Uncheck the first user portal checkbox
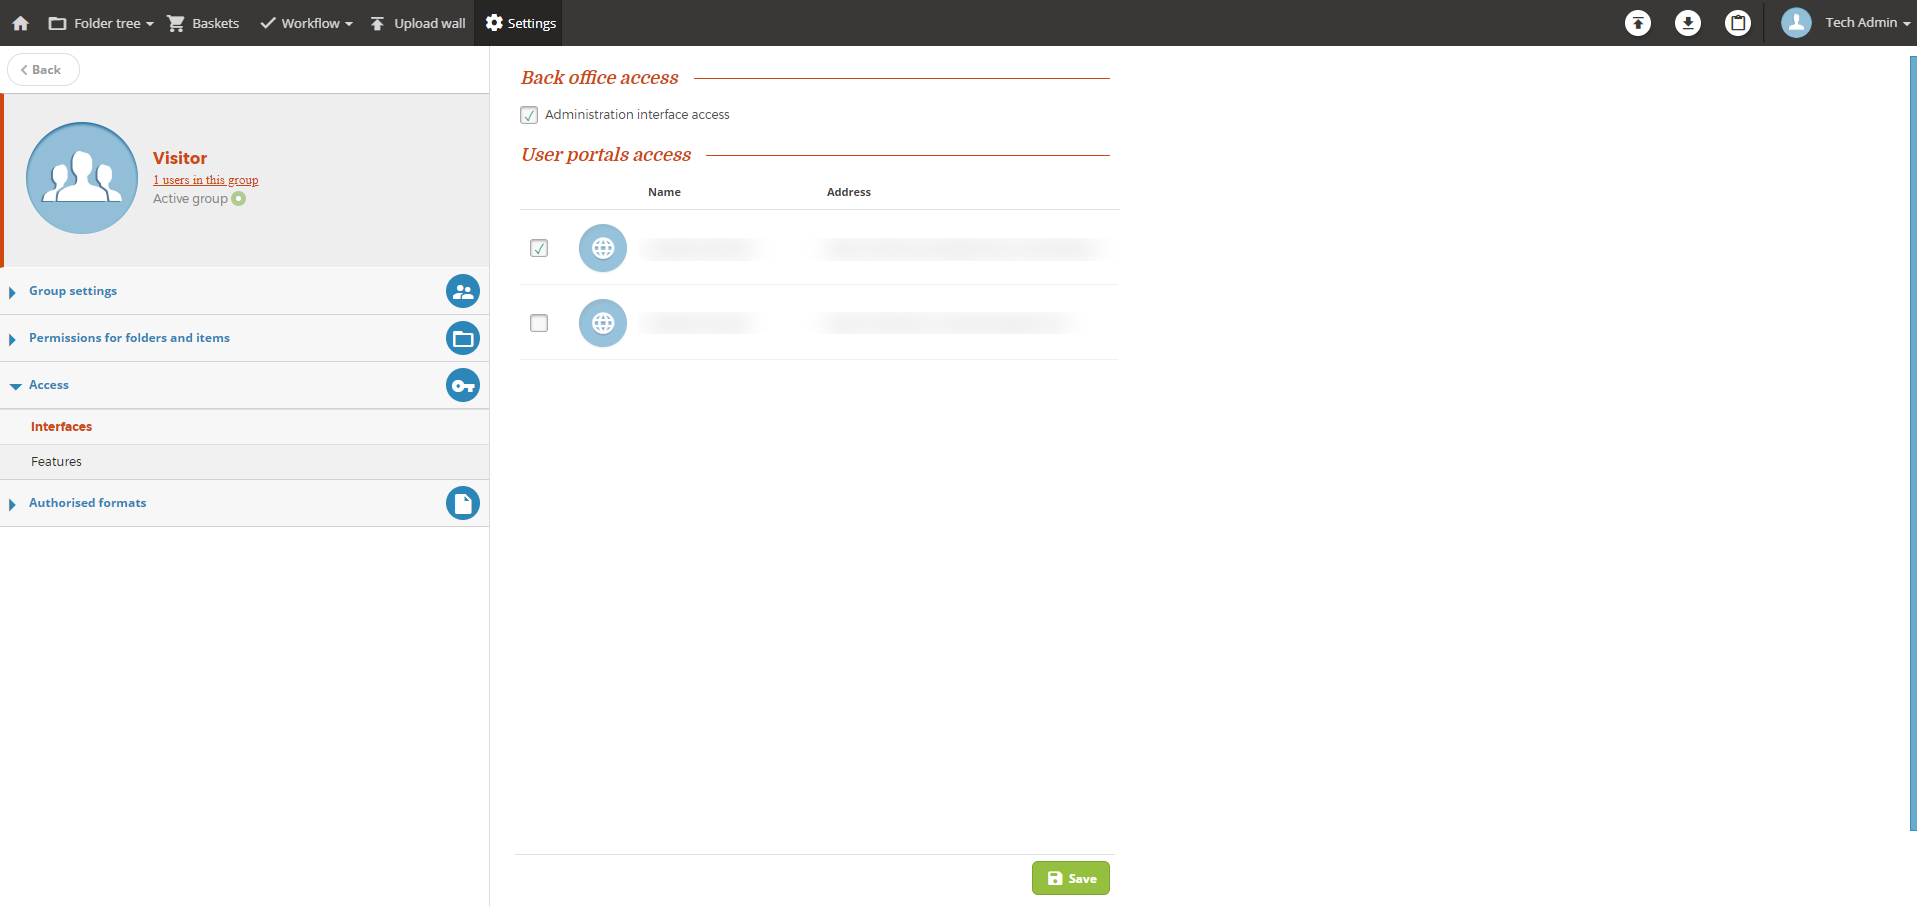The image size is (1917, 906). click(x=539, y=248)
